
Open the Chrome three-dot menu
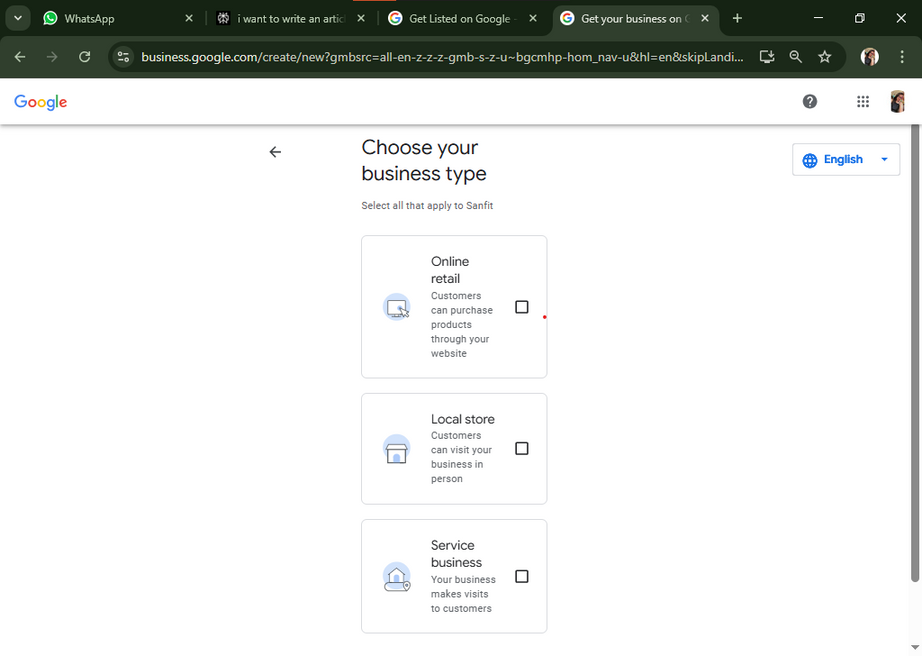(903, 57)
